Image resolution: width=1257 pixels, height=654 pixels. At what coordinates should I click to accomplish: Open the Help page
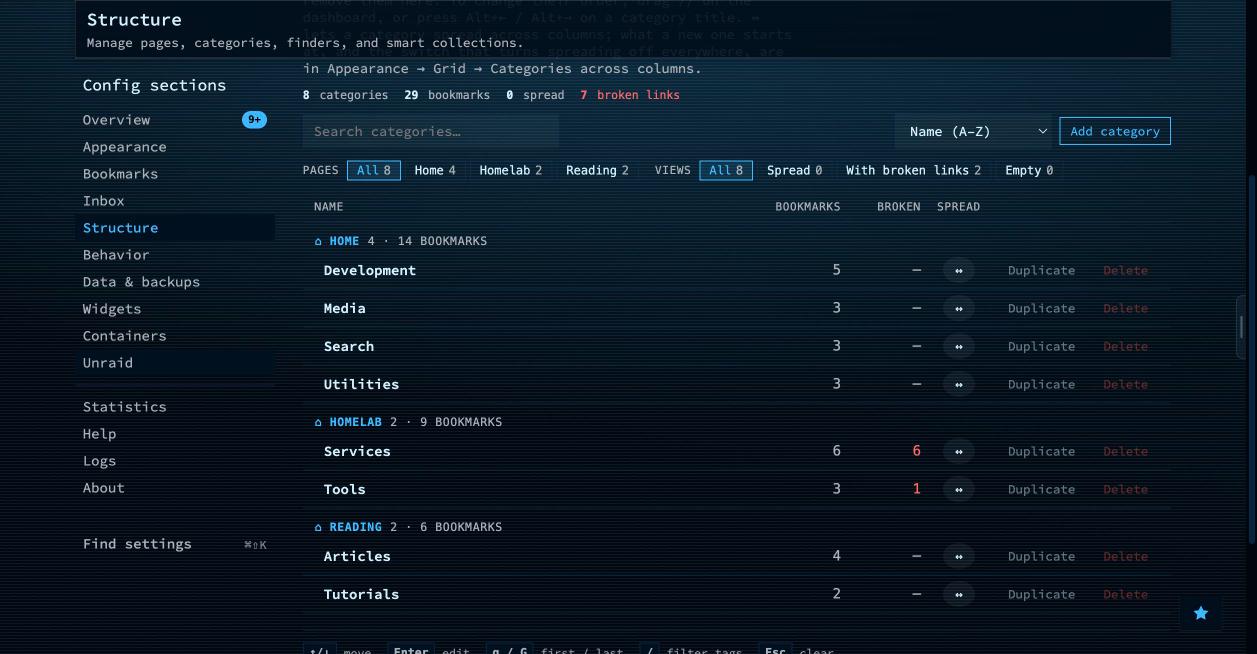click(x=175, y=434)
